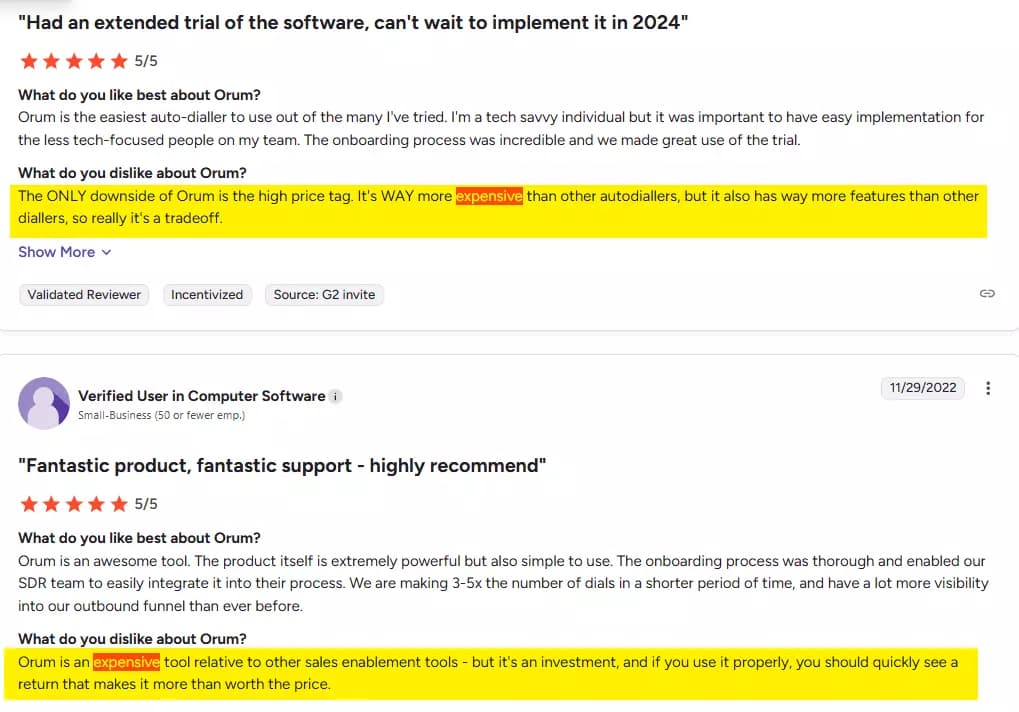Viewport: 1019px width, 712px height.
Task: Open details via the Verified User info expander
Action: pyautogui.click(x=336, y=395)
